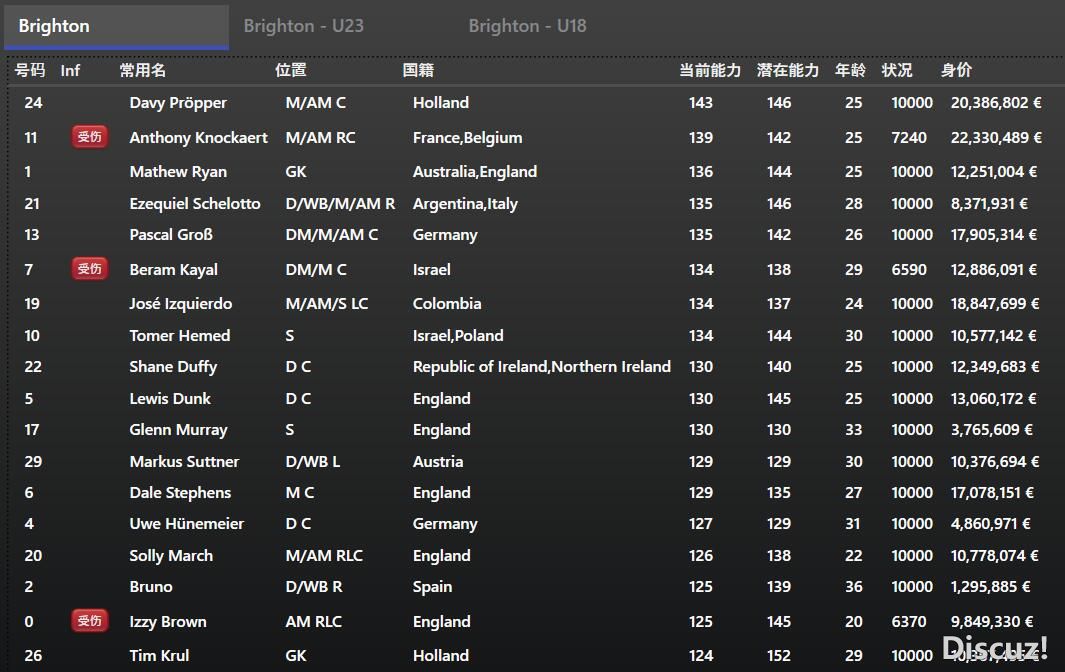The width and height of the screenshot is (1065, 672).
Task: Click position M/AM RLC
Action: pyautogui.click(x=324, y=555)
